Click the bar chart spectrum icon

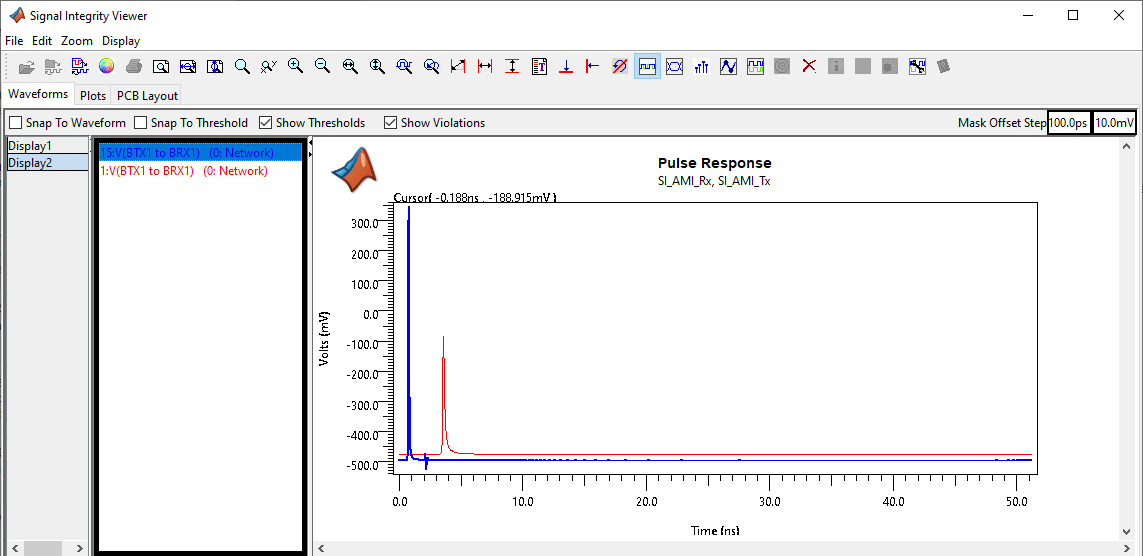coord(701,66)
